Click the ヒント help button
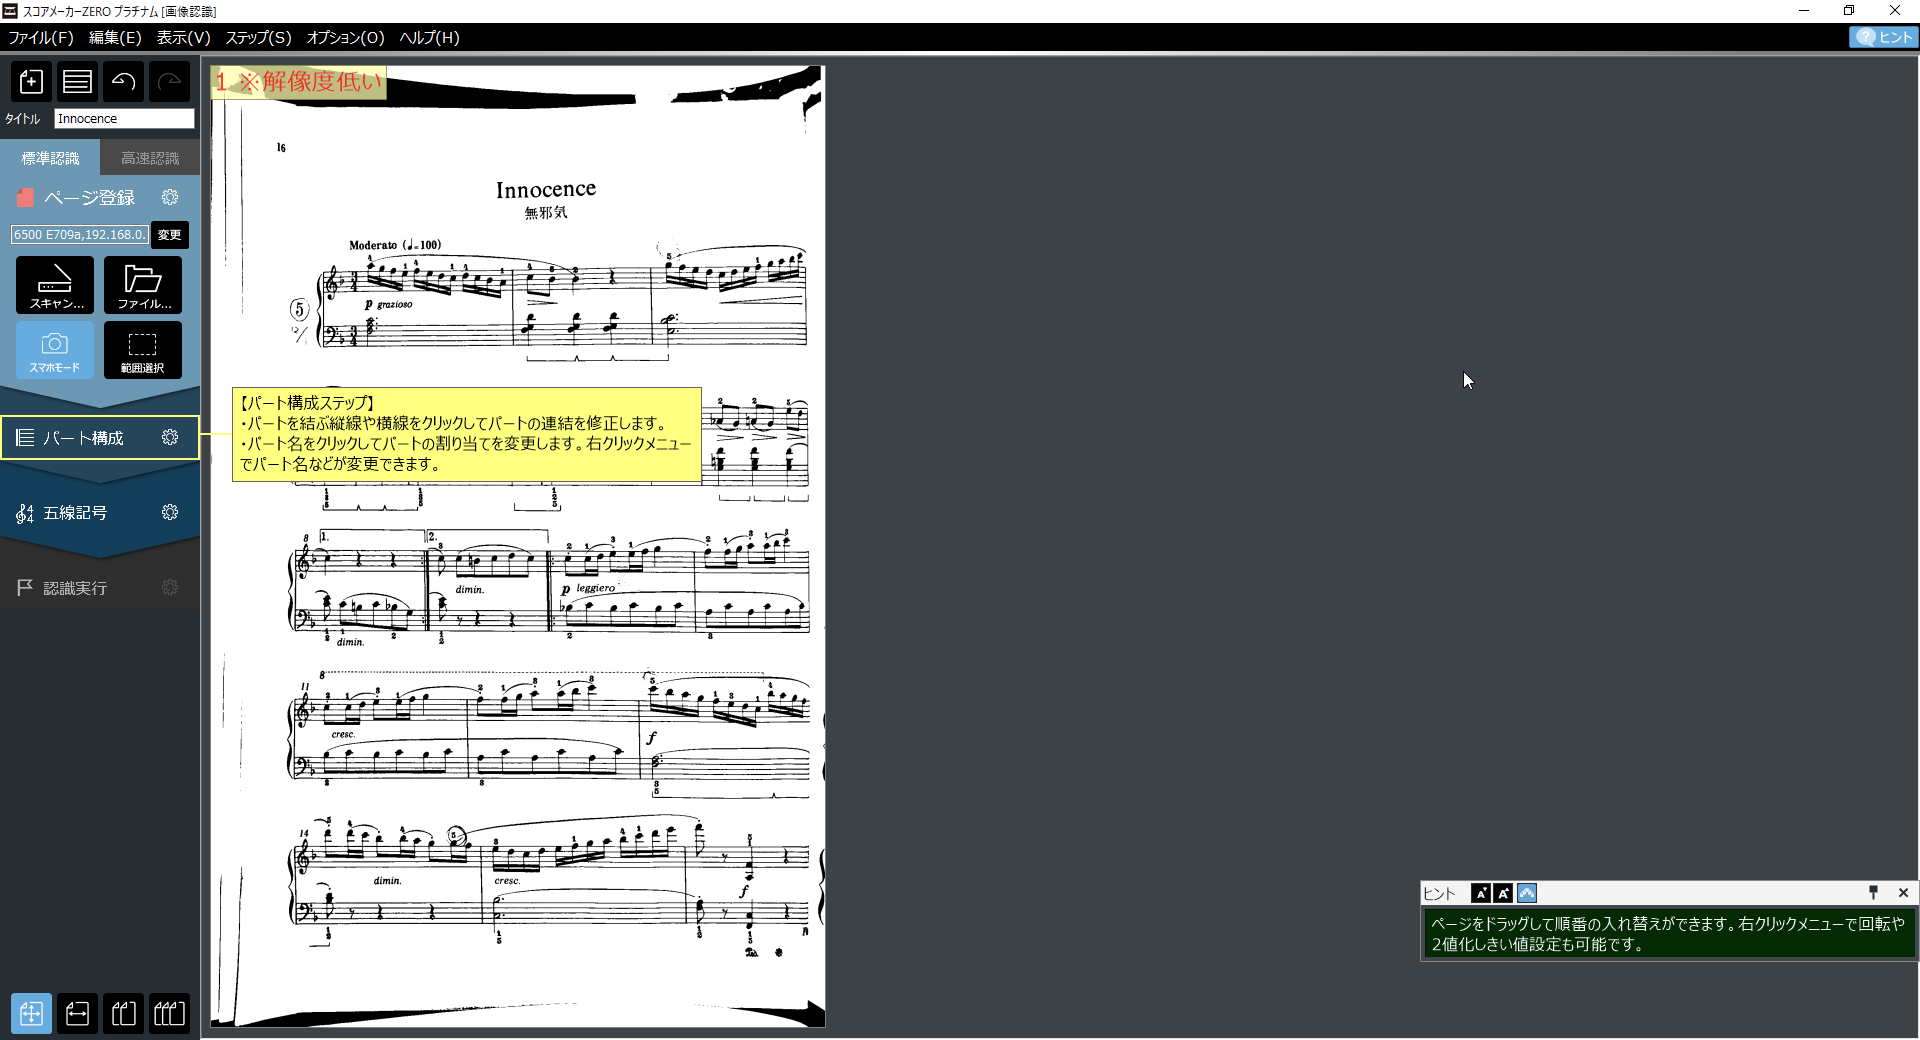Screen dimensions: 1920x1040 click(x=1884, y=37)
